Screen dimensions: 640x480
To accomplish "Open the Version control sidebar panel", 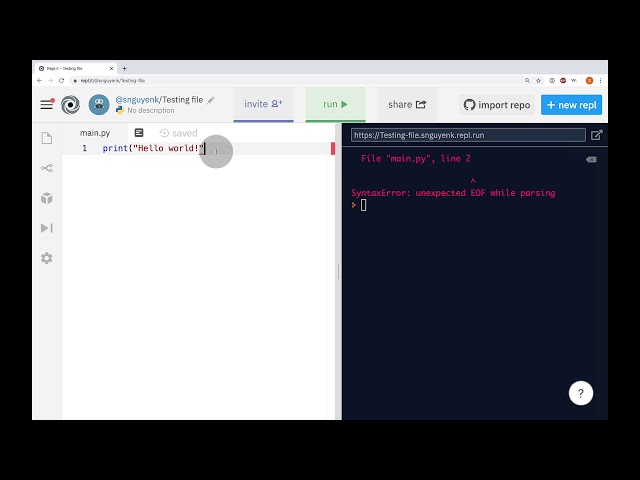I will (47, 168).
